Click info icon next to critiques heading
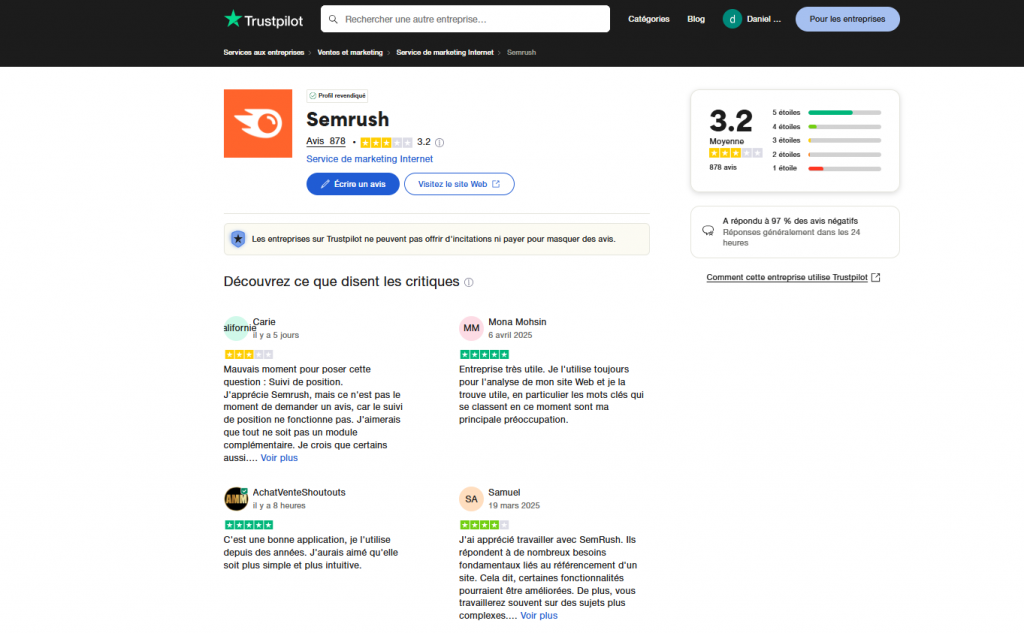This screenshot has height=633, width=1024. pyautogui.click(x=468, y=282)
